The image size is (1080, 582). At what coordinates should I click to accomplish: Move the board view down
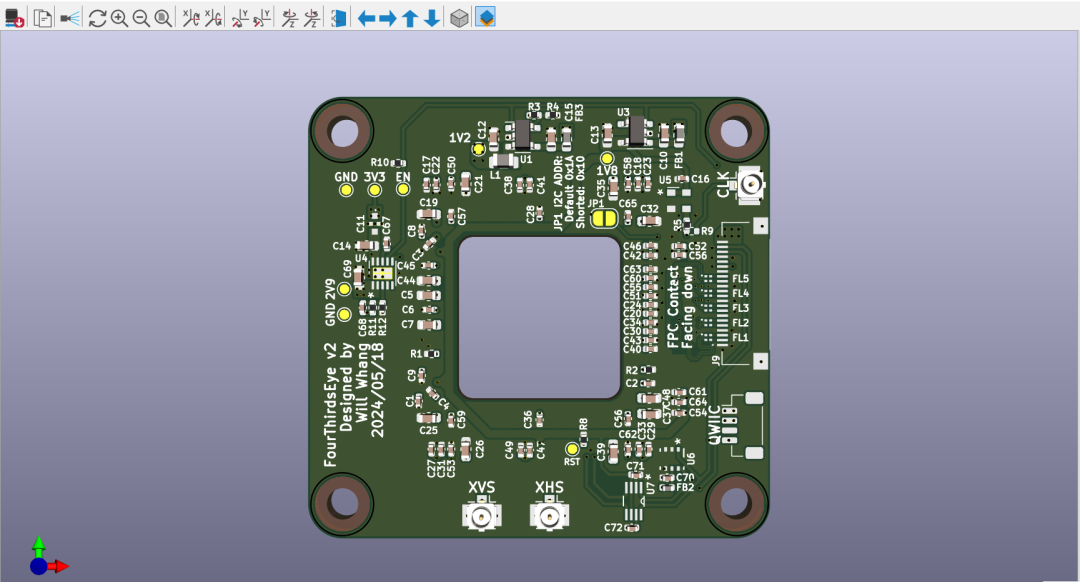tap(432, 18)
